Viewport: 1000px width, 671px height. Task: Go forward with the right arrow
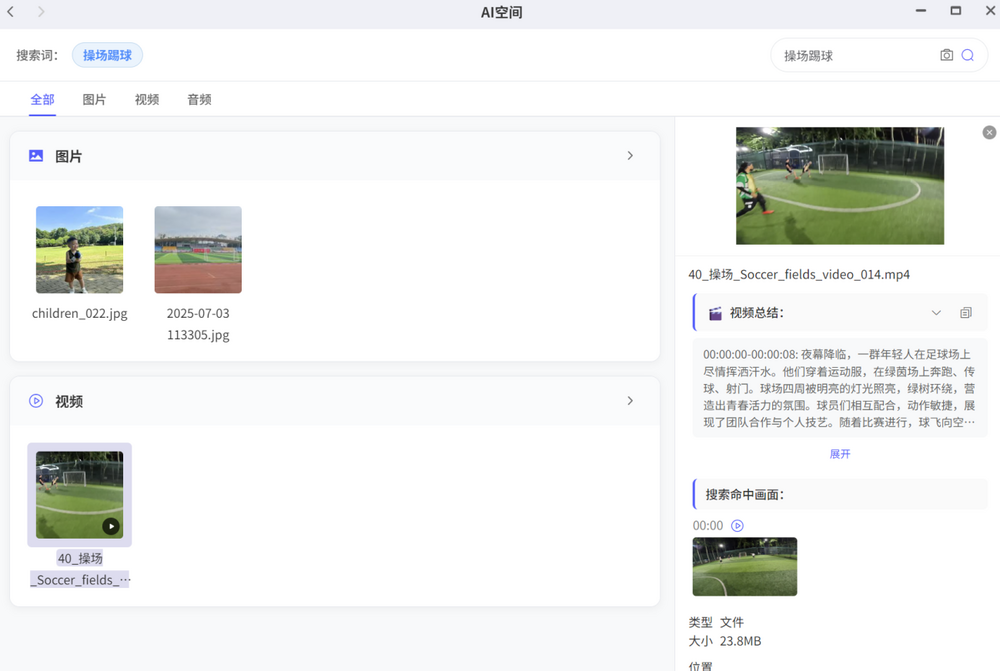pyautogui.click(x=41, y=12)
